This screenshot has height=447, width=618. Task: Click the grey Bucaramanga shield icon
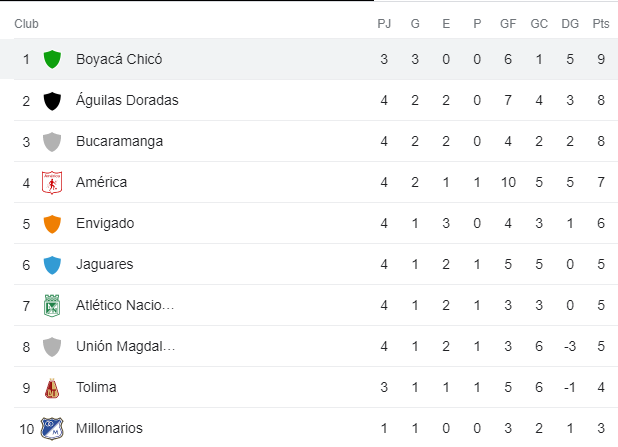(x=53, y=141)
